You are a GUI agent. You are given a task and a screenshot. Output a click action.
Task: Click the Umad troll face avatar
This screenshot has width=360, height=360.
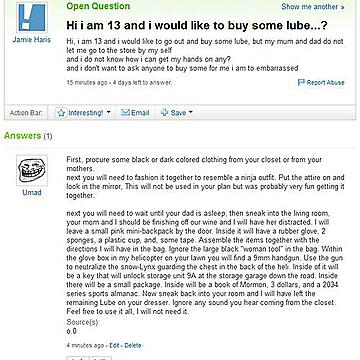point(32,170)
